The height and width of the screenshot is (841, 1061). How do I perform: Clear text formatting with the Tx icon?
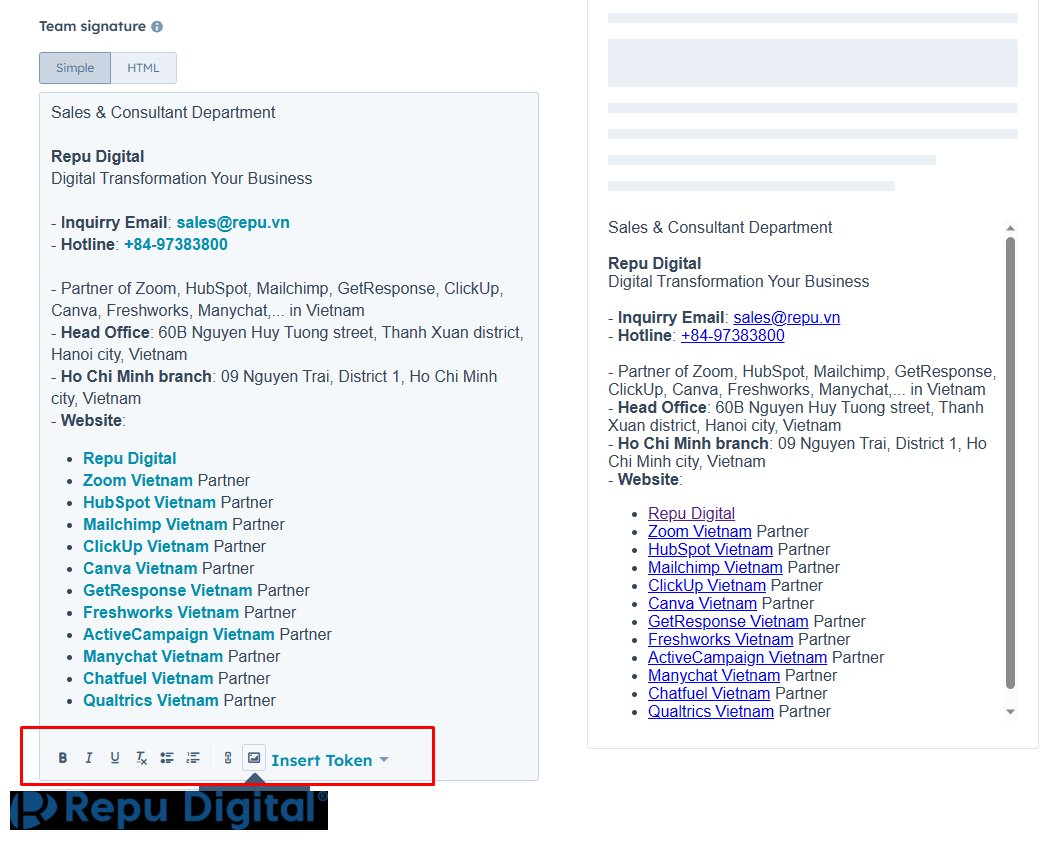(x=141, y=758)
